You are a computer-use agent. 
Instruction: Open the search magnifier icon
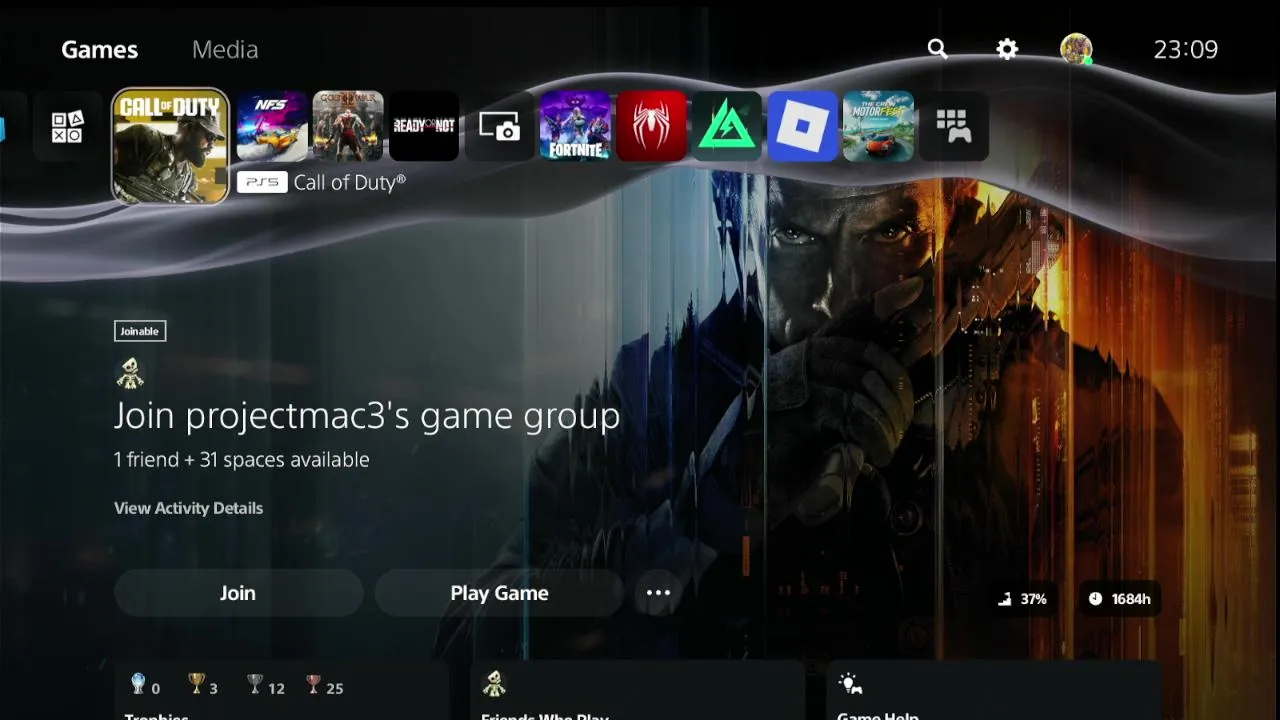point(937,49)
